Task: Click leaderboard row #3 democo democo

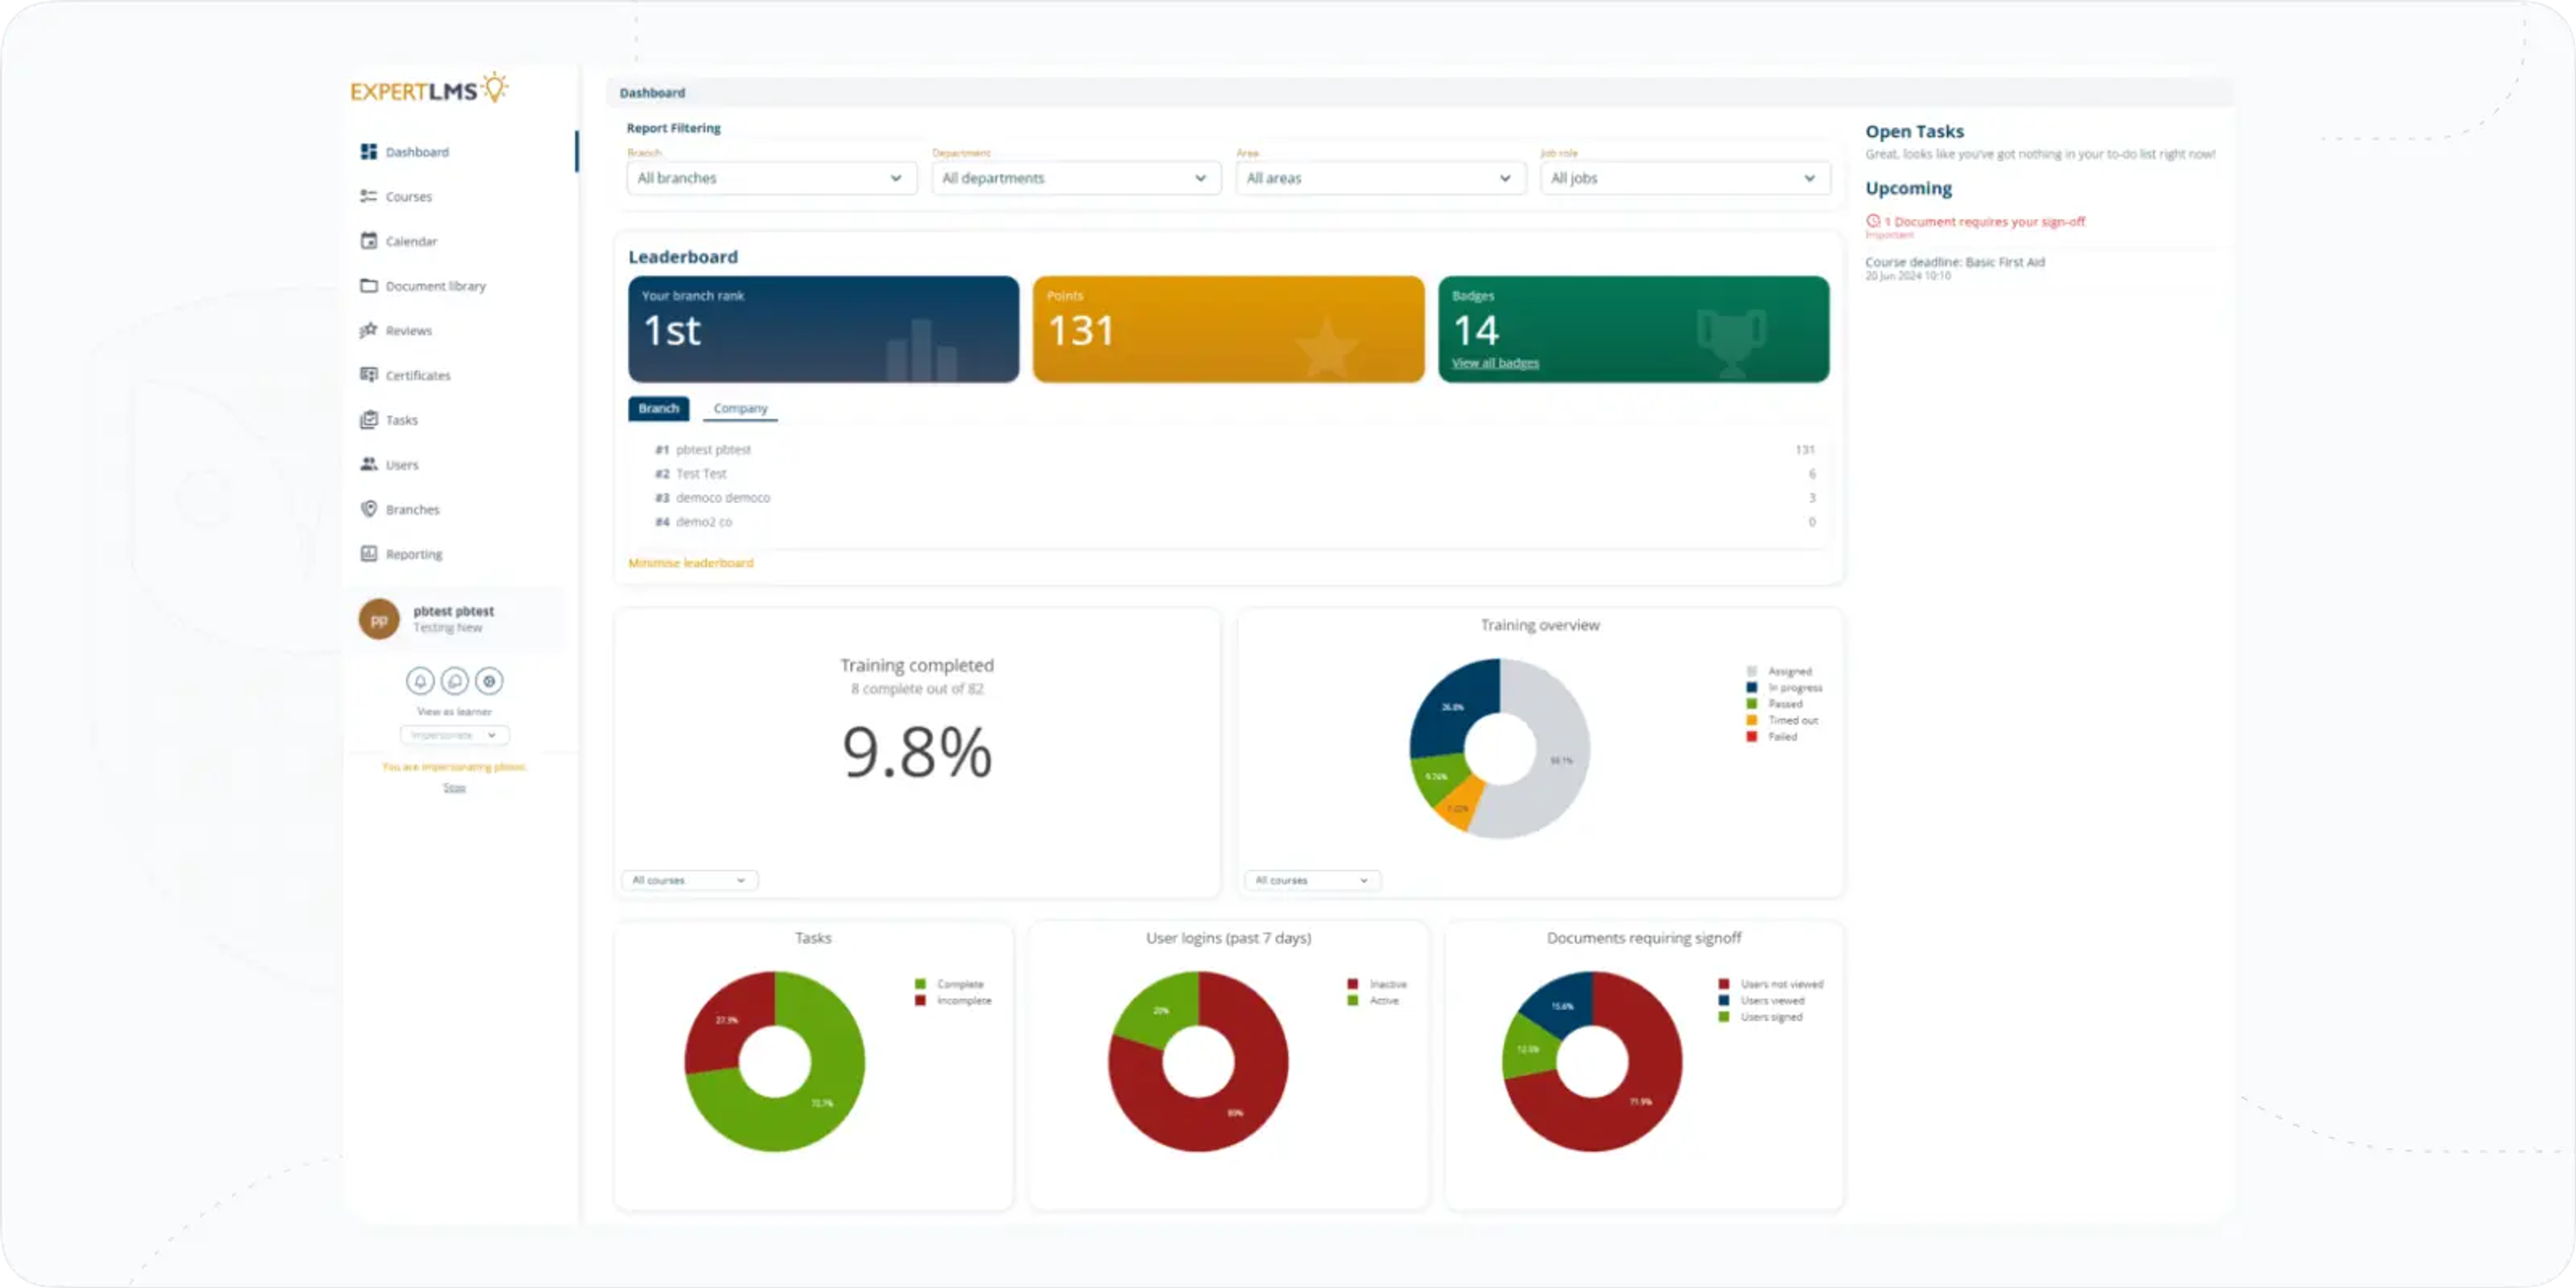Action: (x=1235, y=498)
